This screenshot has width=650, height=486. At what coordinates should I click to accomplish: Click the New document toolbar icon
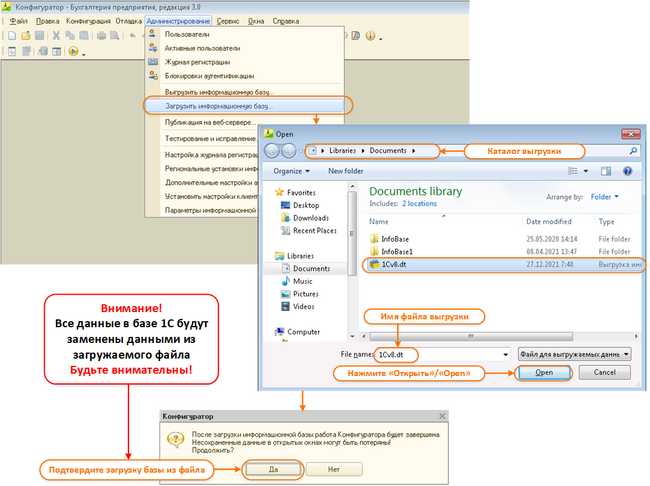12,36
